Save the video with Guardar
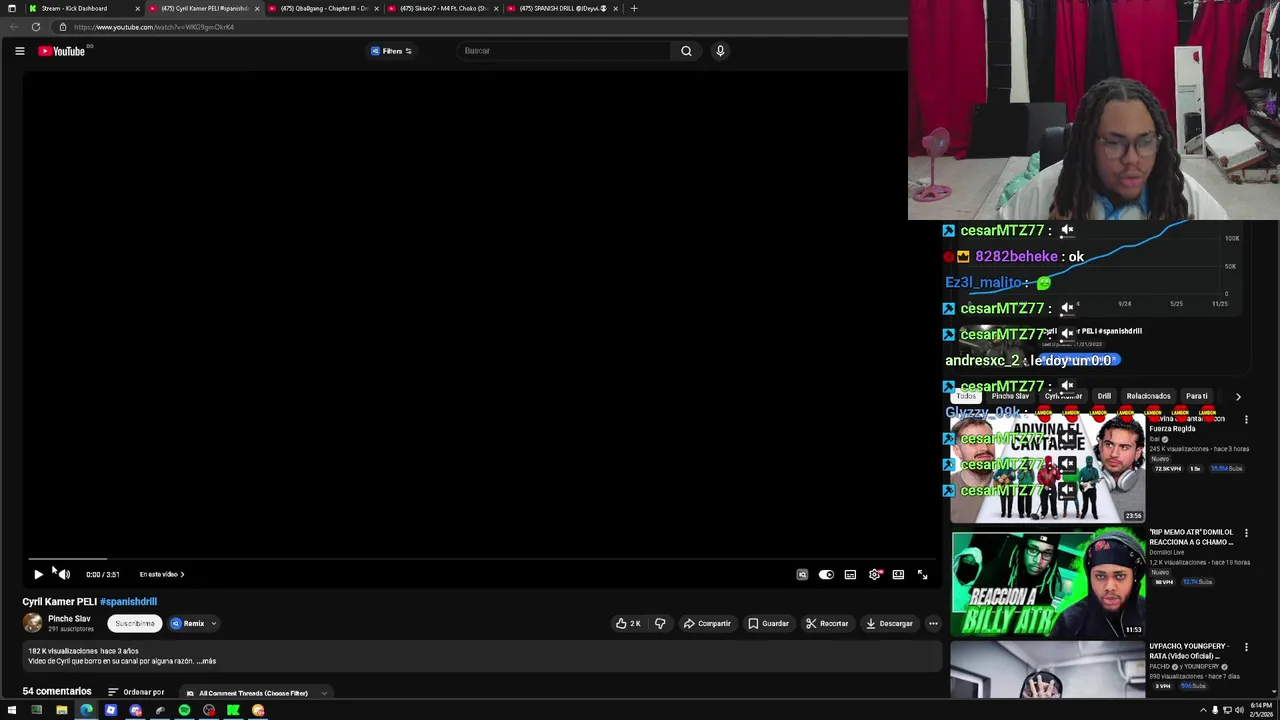Viewport: 1280px width, 720px height. [768, 623]
